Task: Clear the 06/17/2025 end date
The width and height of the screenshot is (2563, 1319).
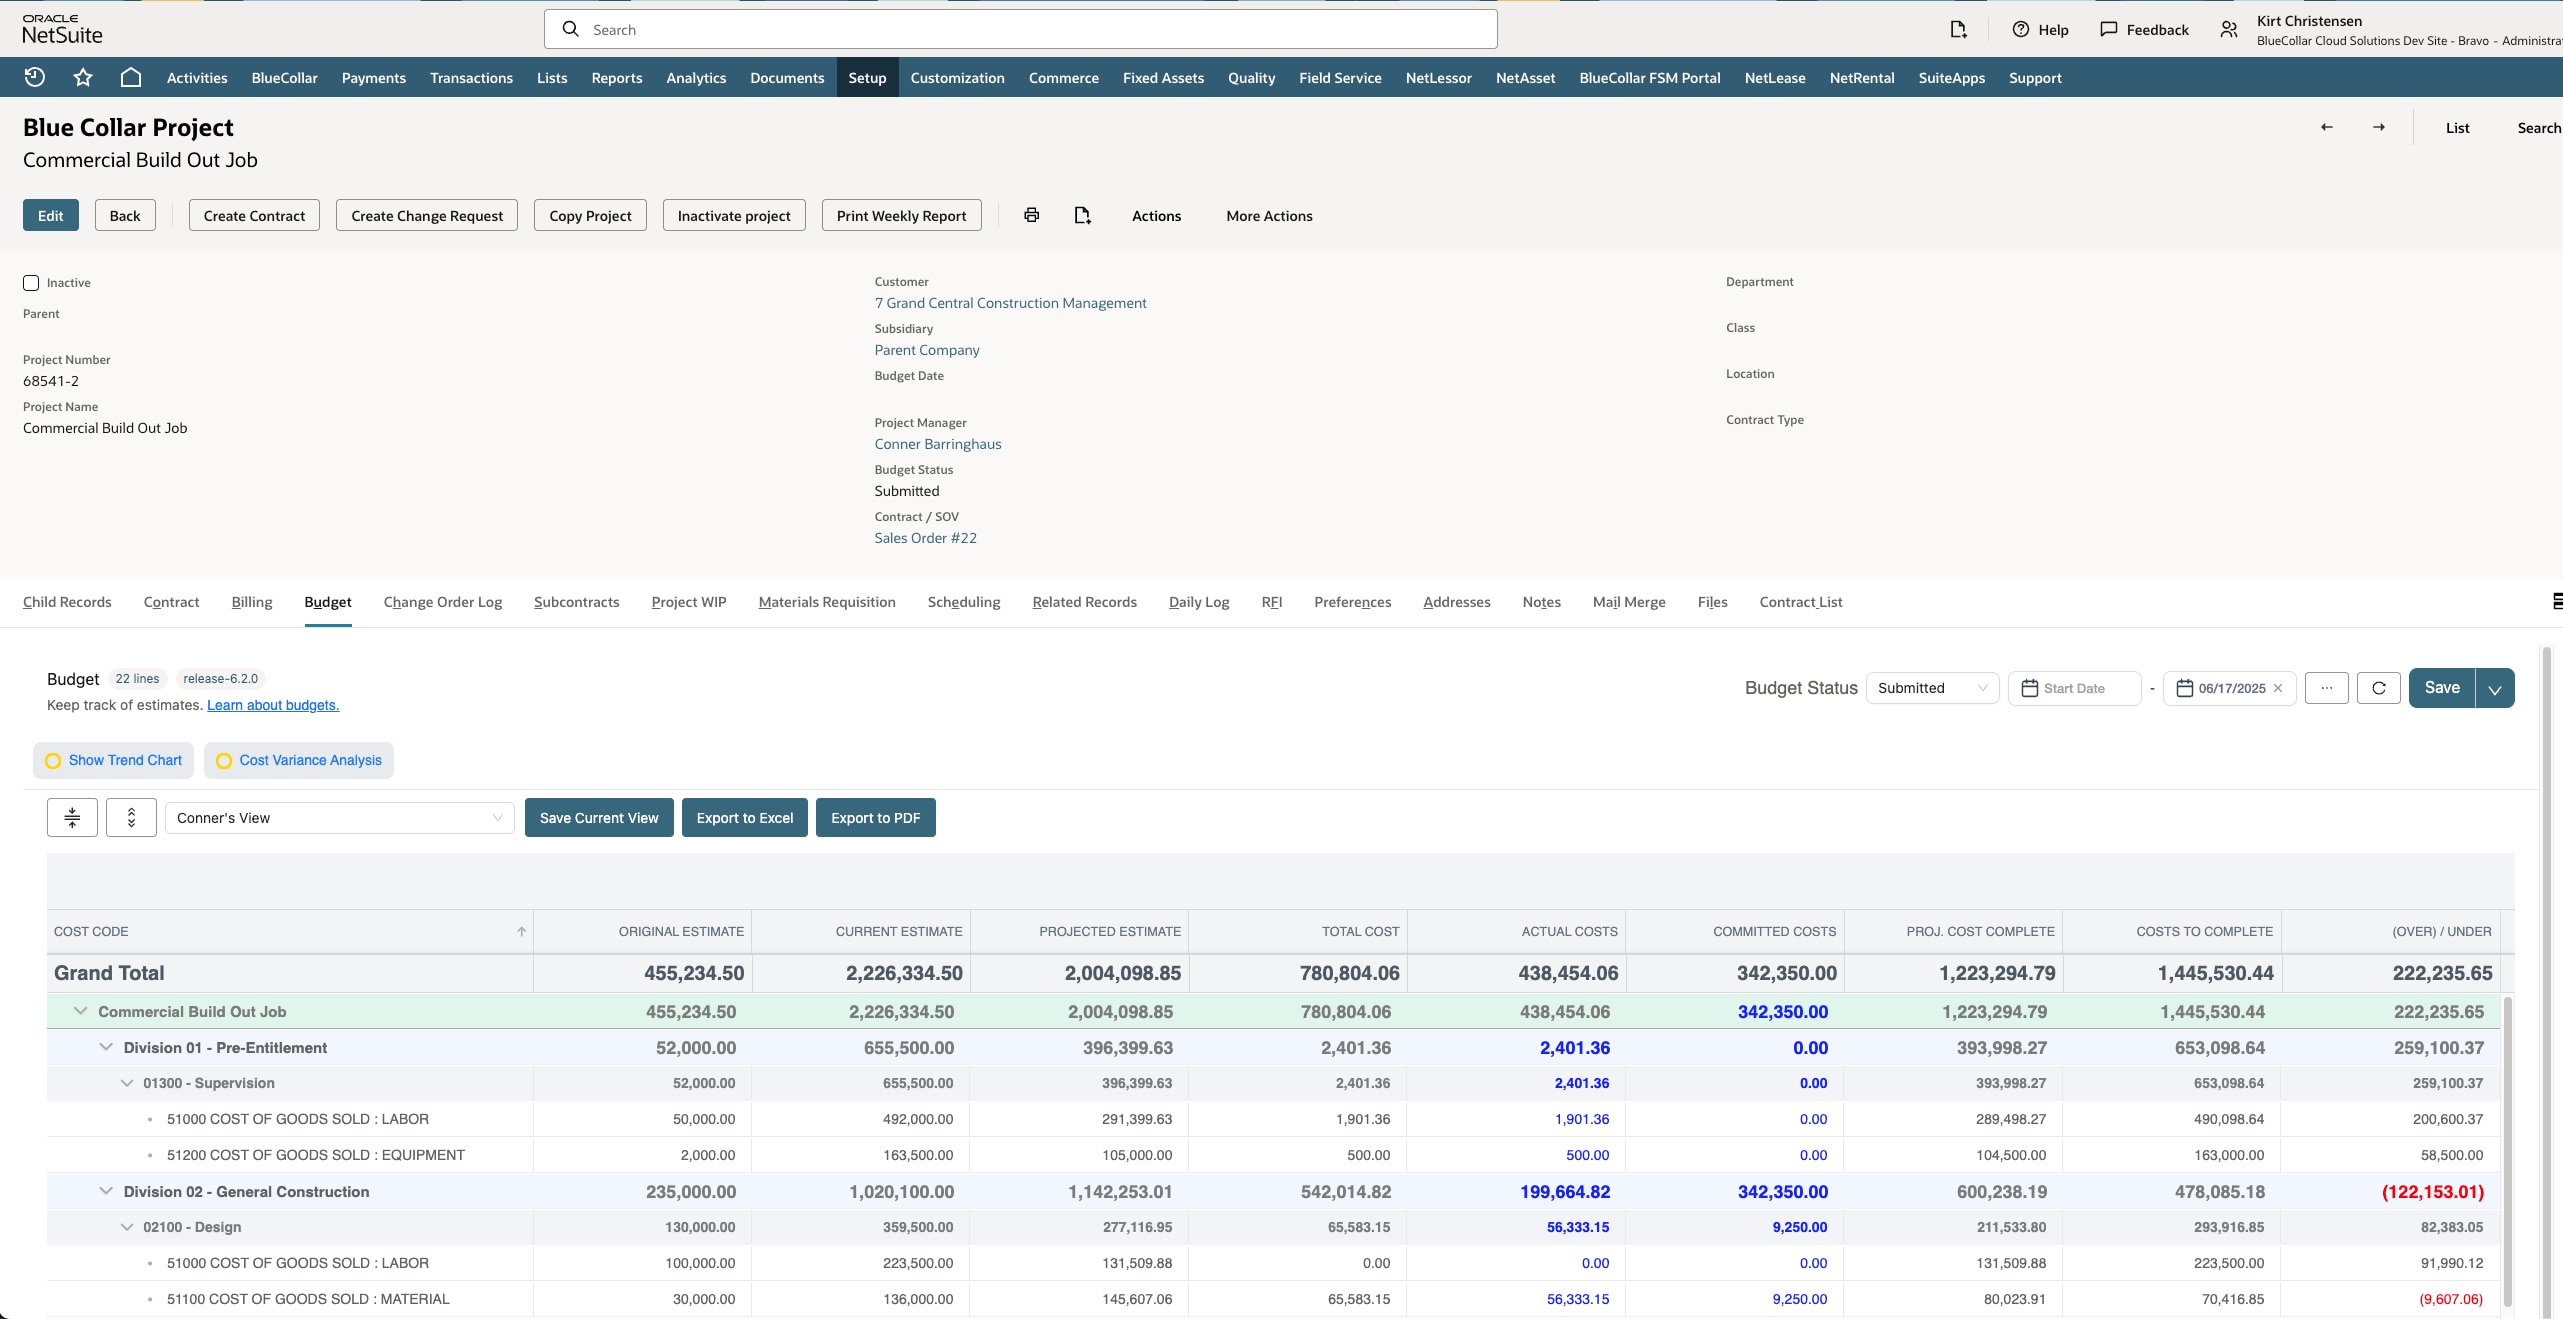Action: [x=2278, y=688]
